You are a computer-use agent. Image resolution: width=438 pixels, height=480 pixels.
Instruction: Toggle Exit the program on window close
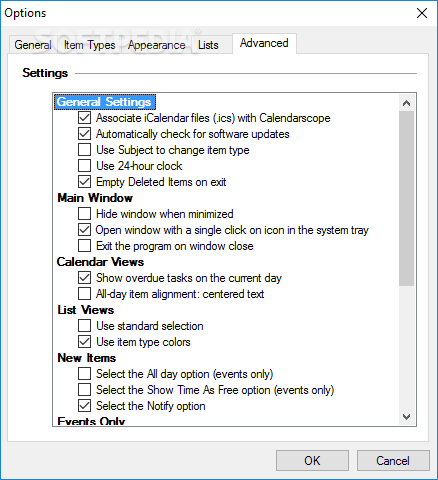[84, 246]
